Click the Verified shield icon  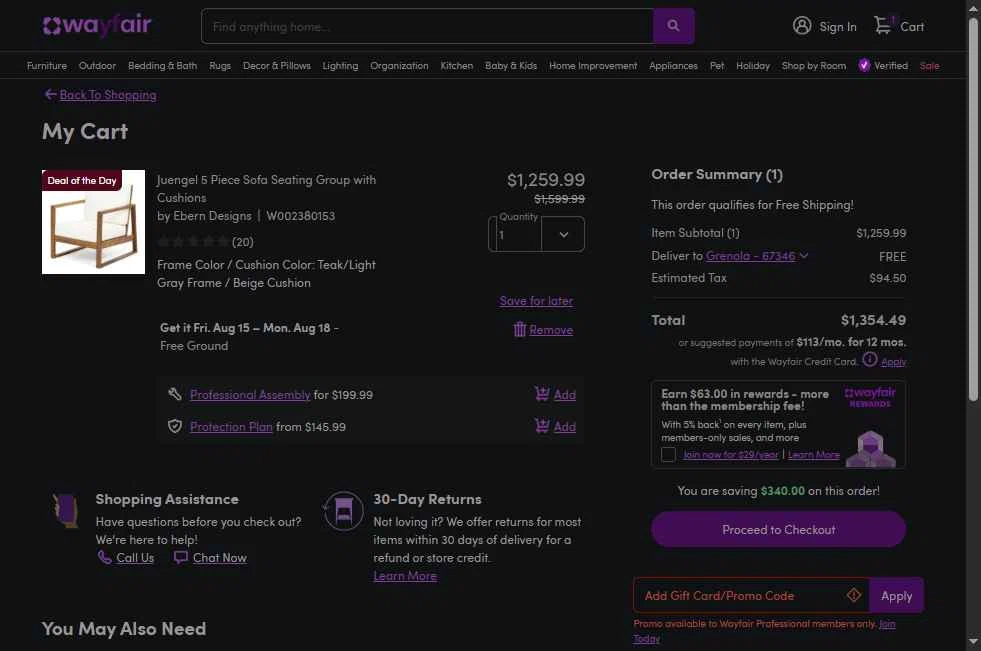pyautogui.click(x=864, y=65)
